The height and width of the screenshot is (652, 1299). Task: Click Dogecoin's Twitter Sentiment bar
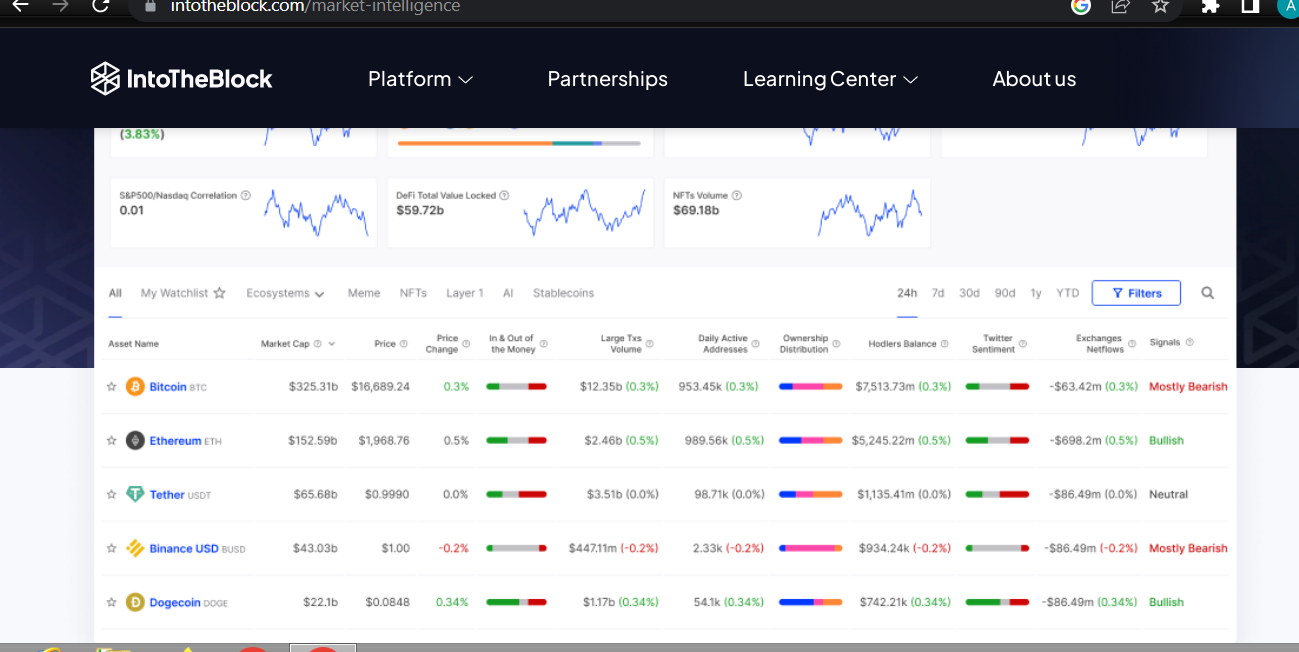[x=997, y=602]
